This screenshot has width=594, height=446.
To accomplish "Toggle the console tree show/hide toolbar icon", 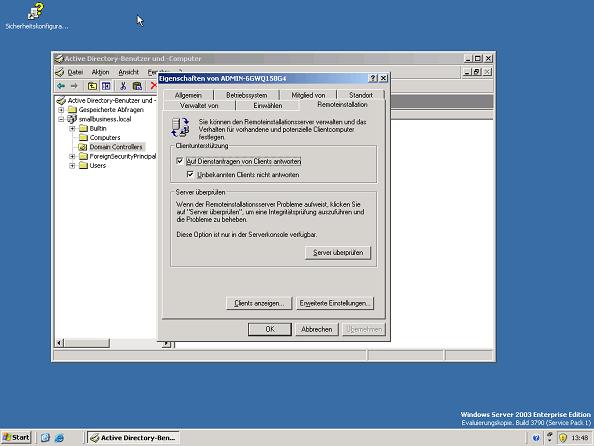I will coord(106,86).
